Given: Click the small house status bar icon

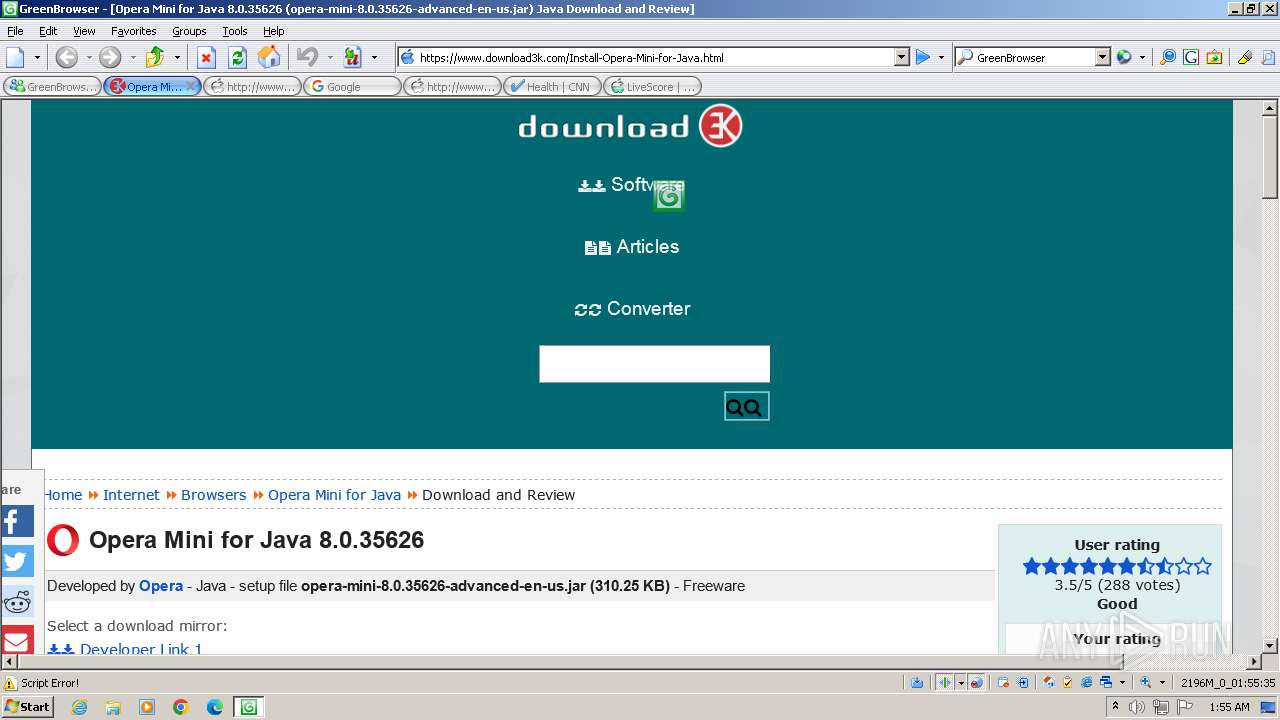Looking at the screenshot, I should click(1049, 683).
